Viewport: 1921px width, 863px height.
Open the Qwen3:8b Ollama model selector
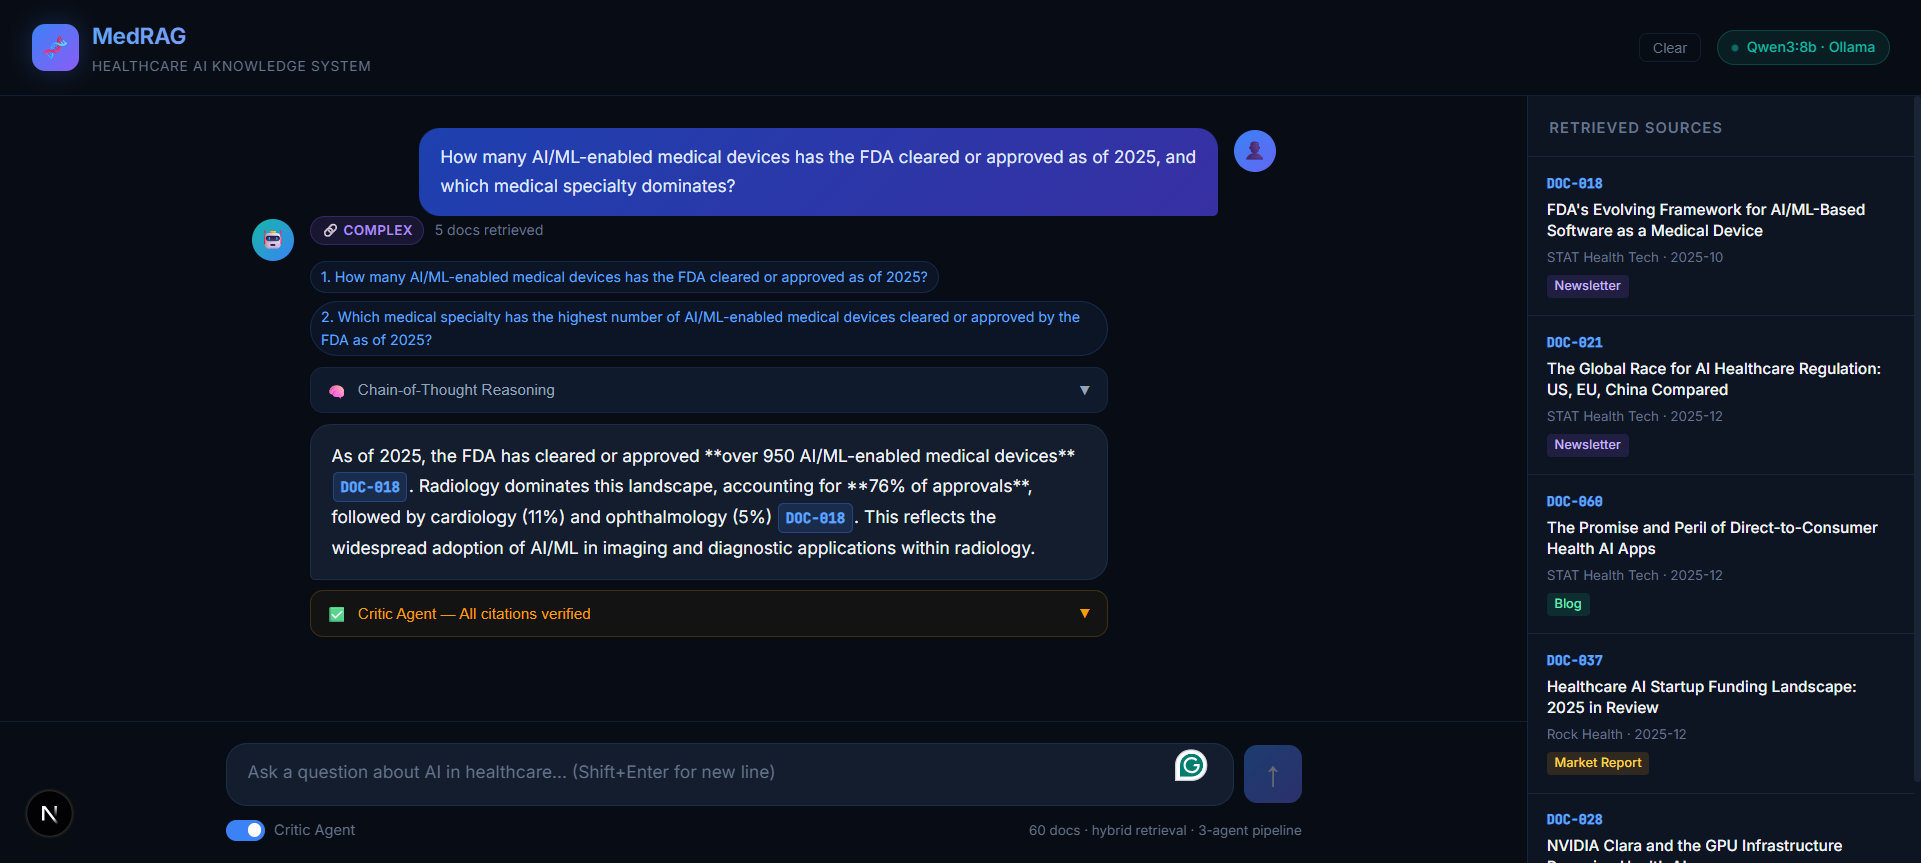[1802, 47]
